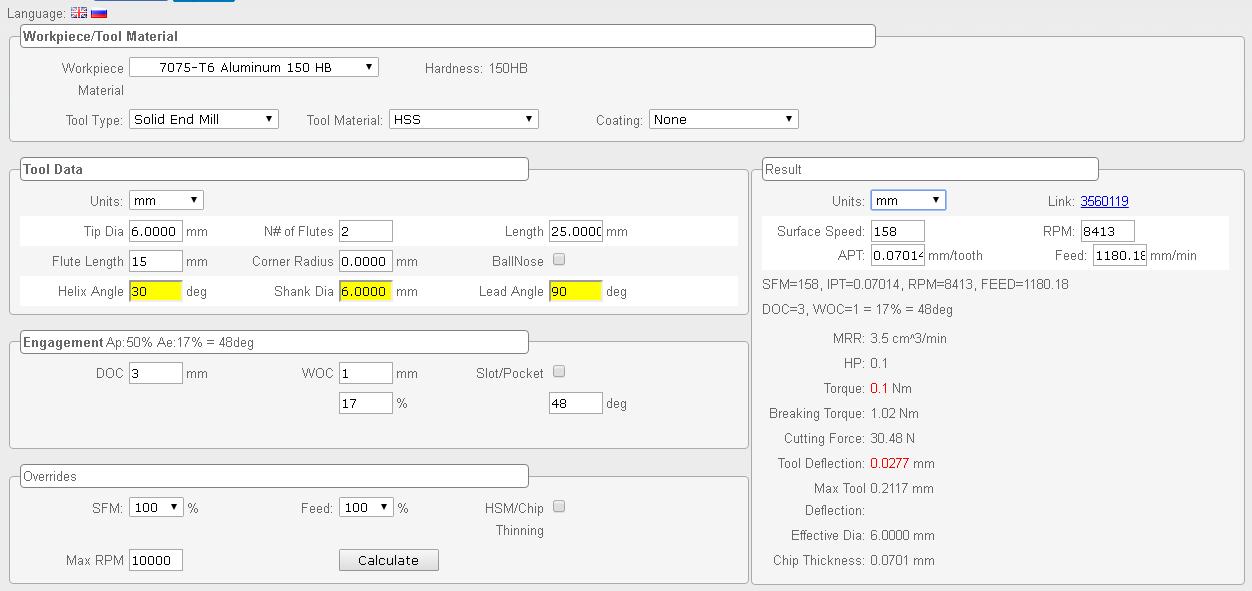Screen dimensions: 1252x591
Task: Expand the Tool Type dropdown
Action: [204, 119]
